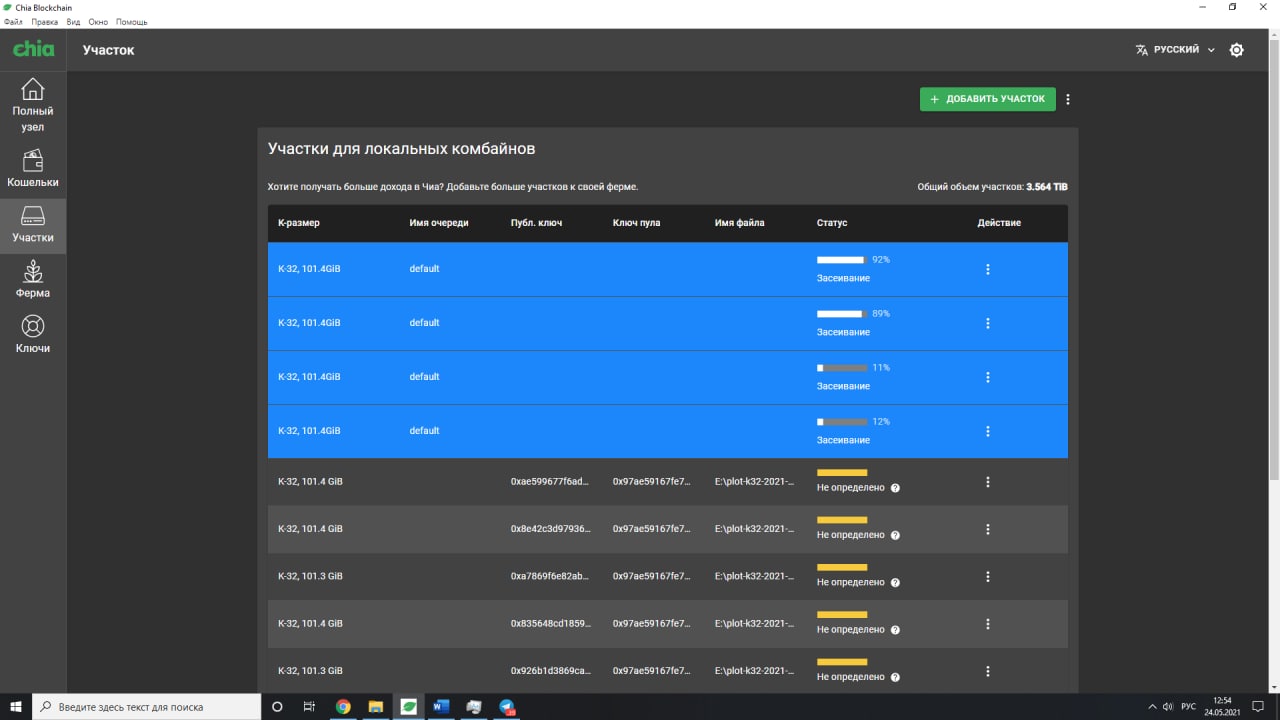Click the Статус column header

coord(832,223)
